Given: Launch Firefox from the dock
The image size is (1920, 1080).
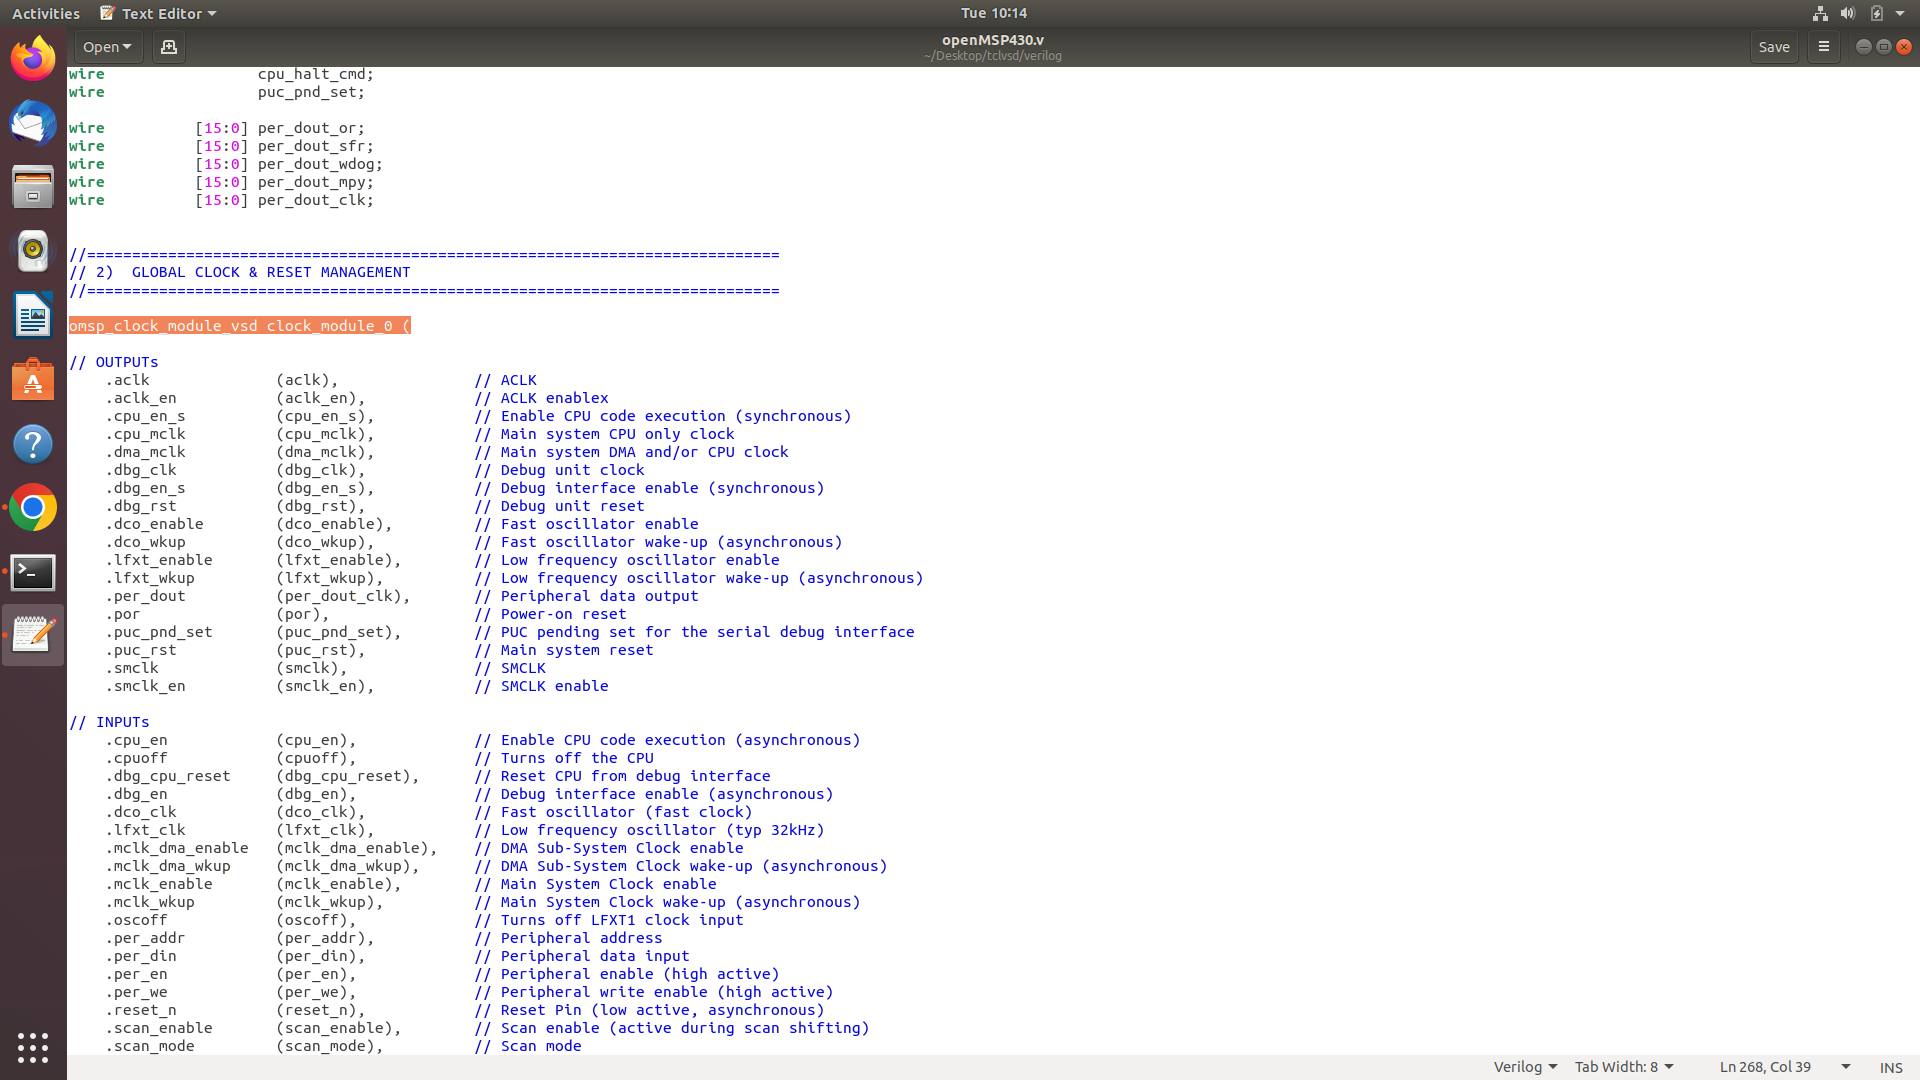Looking at the screenshot, I should 33,59.
